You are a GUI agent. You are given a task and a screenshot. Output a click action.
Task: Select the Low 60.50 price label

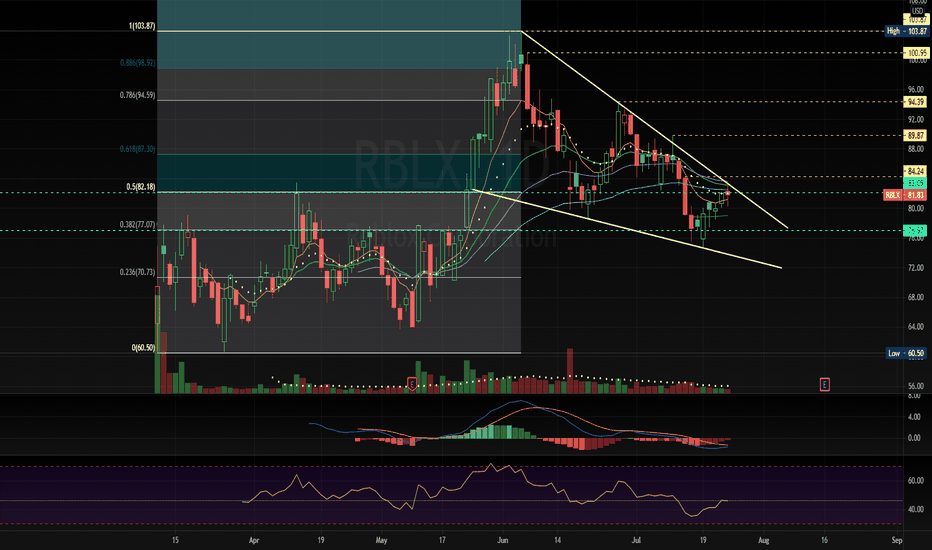906,353
